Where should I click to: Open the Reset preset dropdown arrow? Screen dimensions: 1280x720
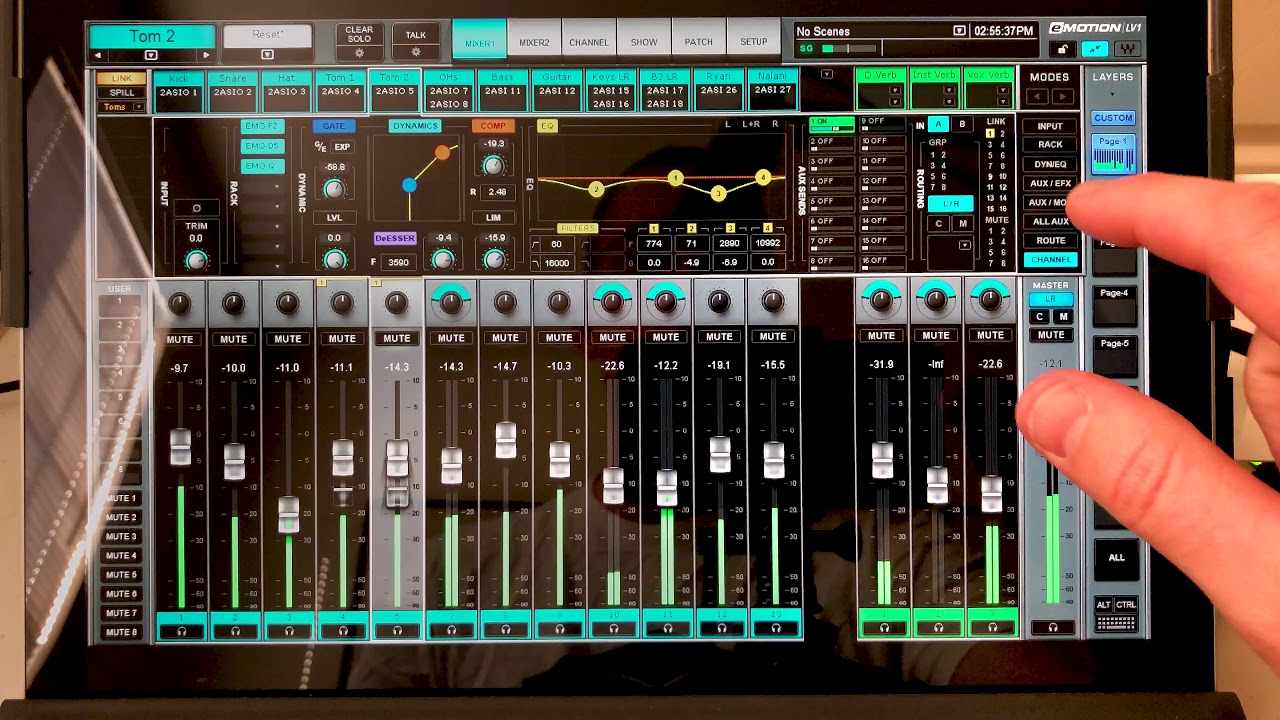(267, 54)
